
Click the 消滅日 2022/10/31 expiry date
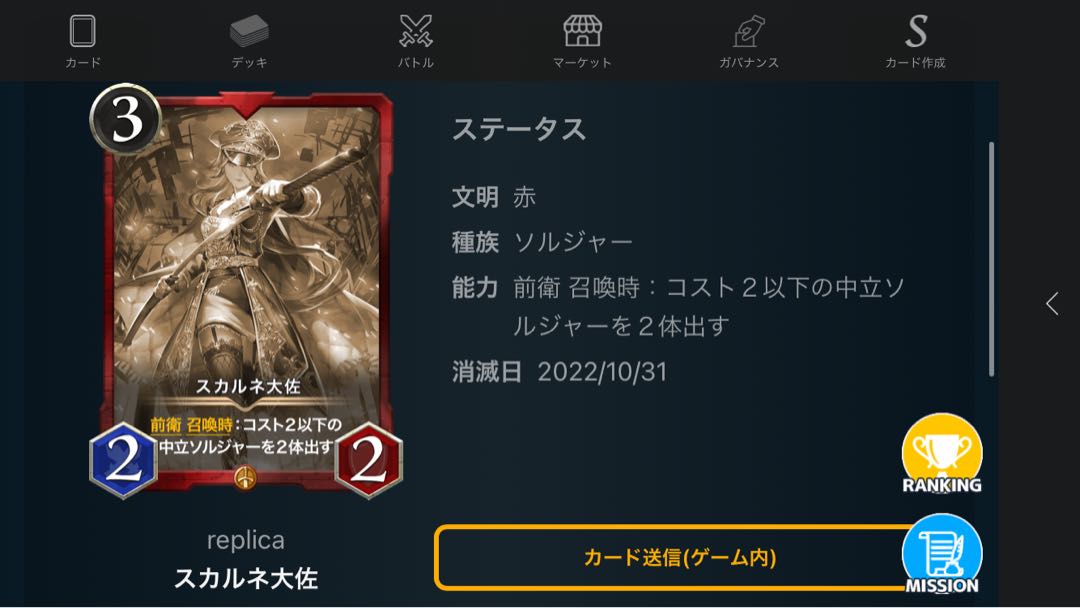point(559,372)
